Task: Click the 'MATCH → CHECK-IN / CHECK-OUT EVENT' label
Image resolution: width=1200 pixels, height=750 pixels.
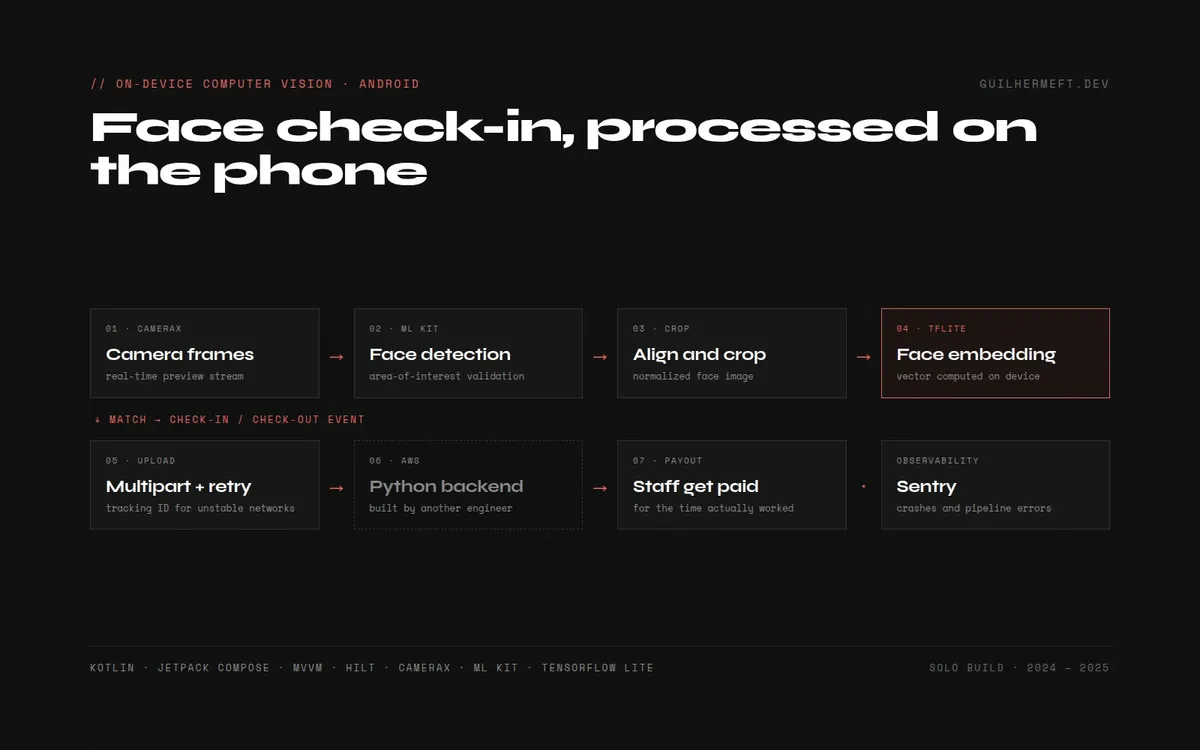Action: click(237, 420)
